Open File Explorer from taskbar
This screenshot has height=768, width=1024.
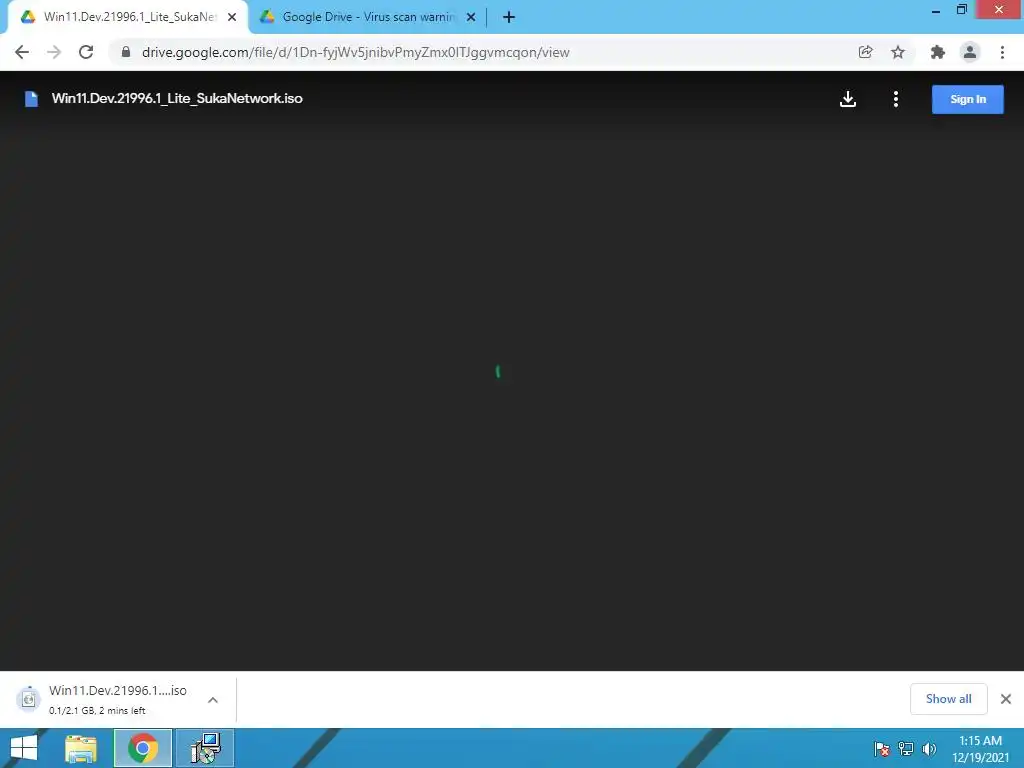[x=81, y=748]
